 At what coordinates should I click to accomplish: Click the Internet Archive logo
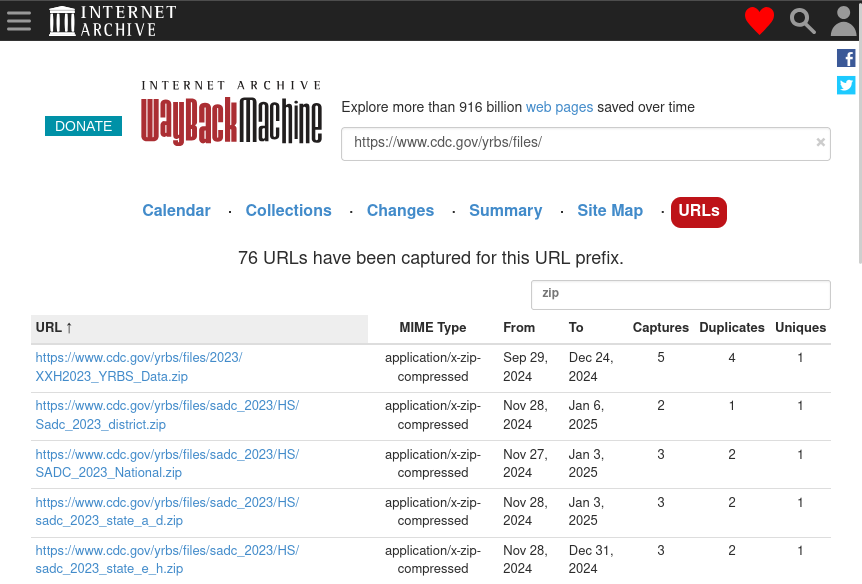(x=113, y=20)
